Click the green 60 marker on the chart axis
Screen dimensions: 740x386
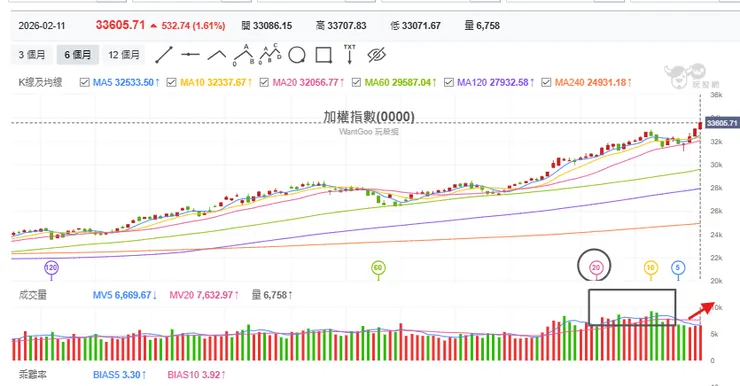click(378, 268)
